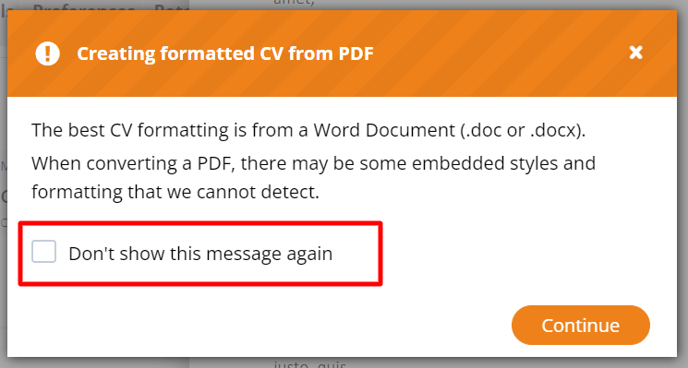Close the Creating formatted CV dialog
The height and width of the screenshot is (368, 688).
635,53
